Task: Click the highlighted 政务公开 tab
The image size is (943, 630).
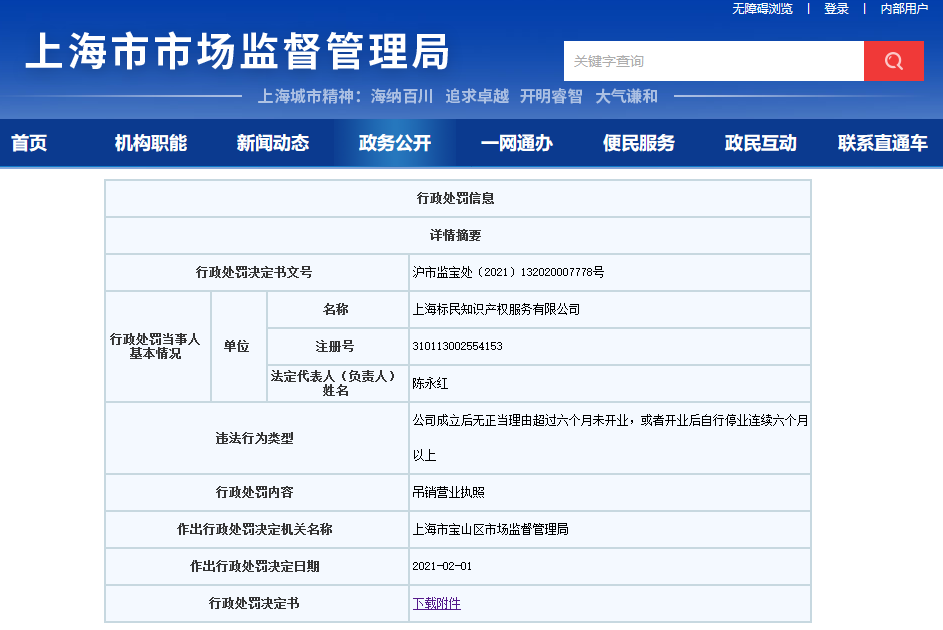Action: click(394, 143)
